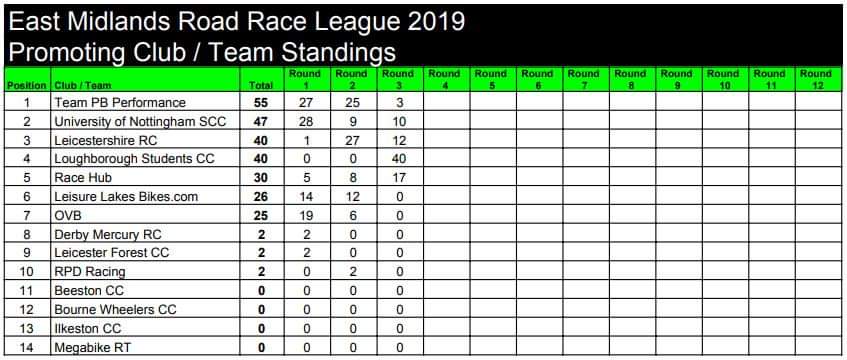This screenshot has height=360, width=847.
Task: Select the Leicestershire RC team cell
Action: point(145,140)
